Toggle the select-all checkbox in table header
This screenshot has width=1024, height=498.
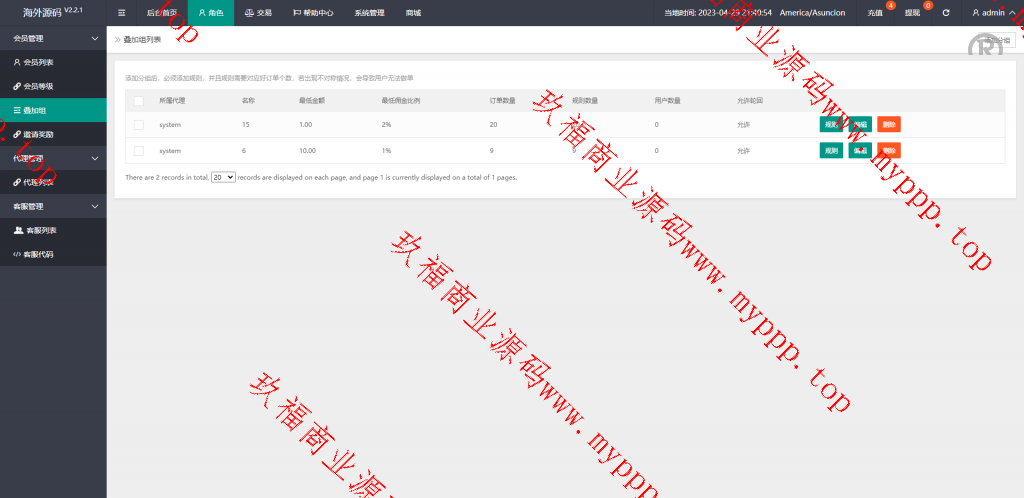139,101
